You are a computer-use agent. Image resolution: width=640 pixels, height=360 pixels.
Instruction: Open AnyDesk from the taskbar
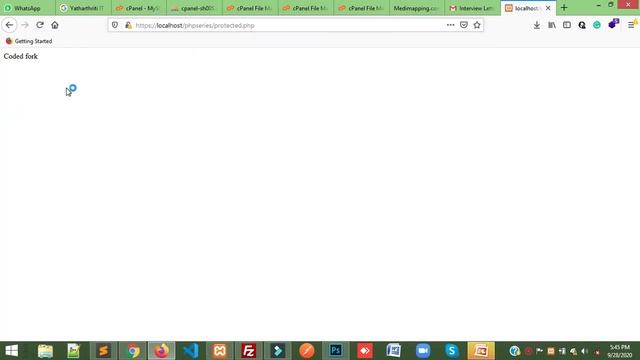tap(364, 351)
